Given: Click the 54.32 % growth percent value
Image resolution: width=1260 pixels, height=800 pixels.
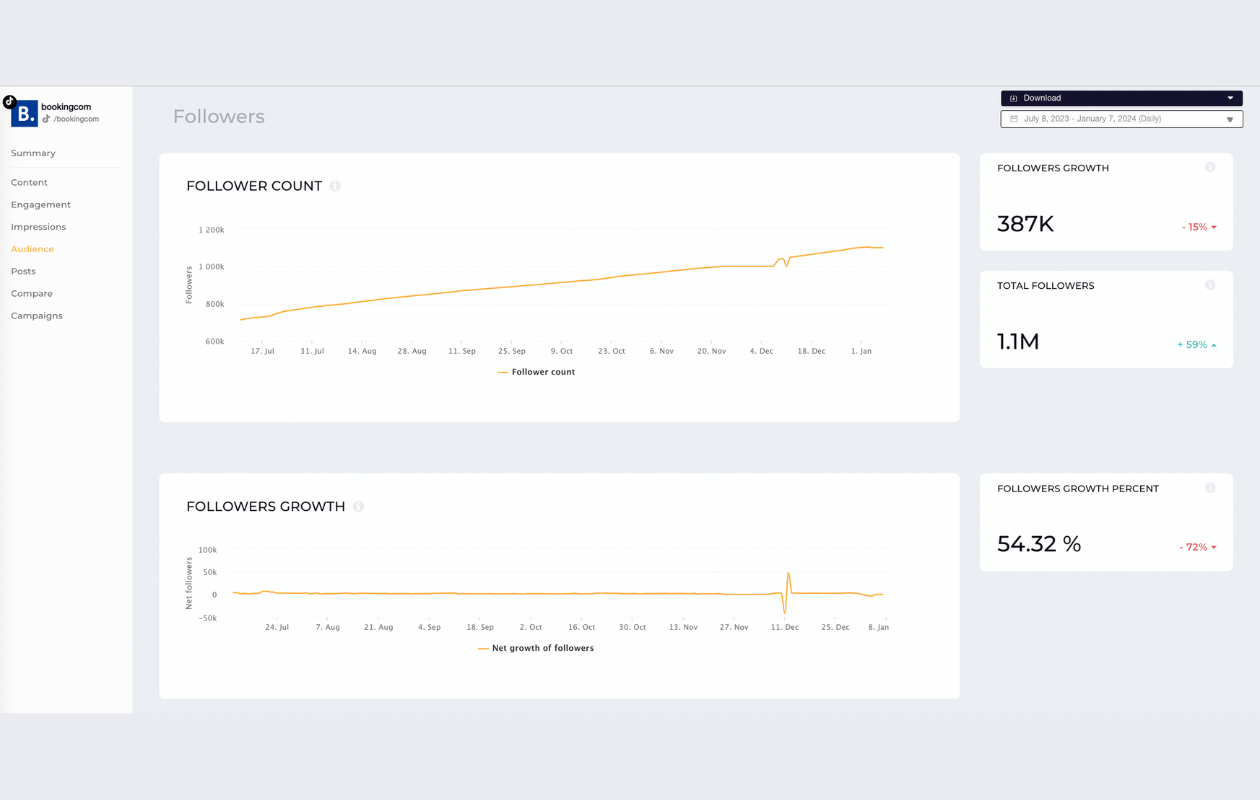Looking at the screenshot, I should [1039, 544].
